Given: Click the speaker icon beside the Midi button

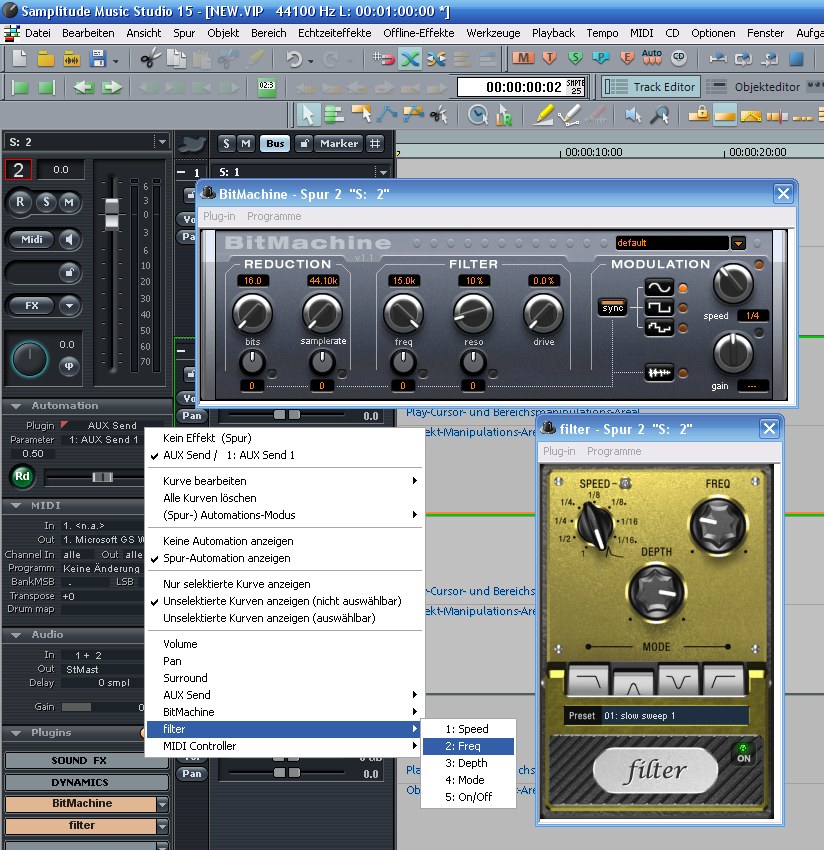Looking at the screenshot, I should tap(69, 239).
